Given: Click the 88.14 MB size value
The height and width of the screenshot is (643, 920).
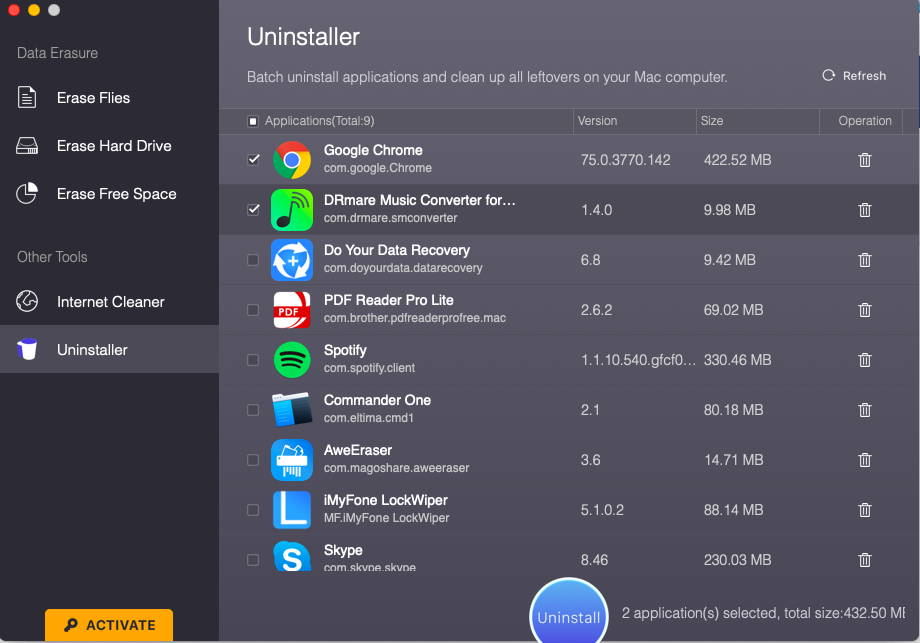Looking at the screenshot, I should [733, 510].
